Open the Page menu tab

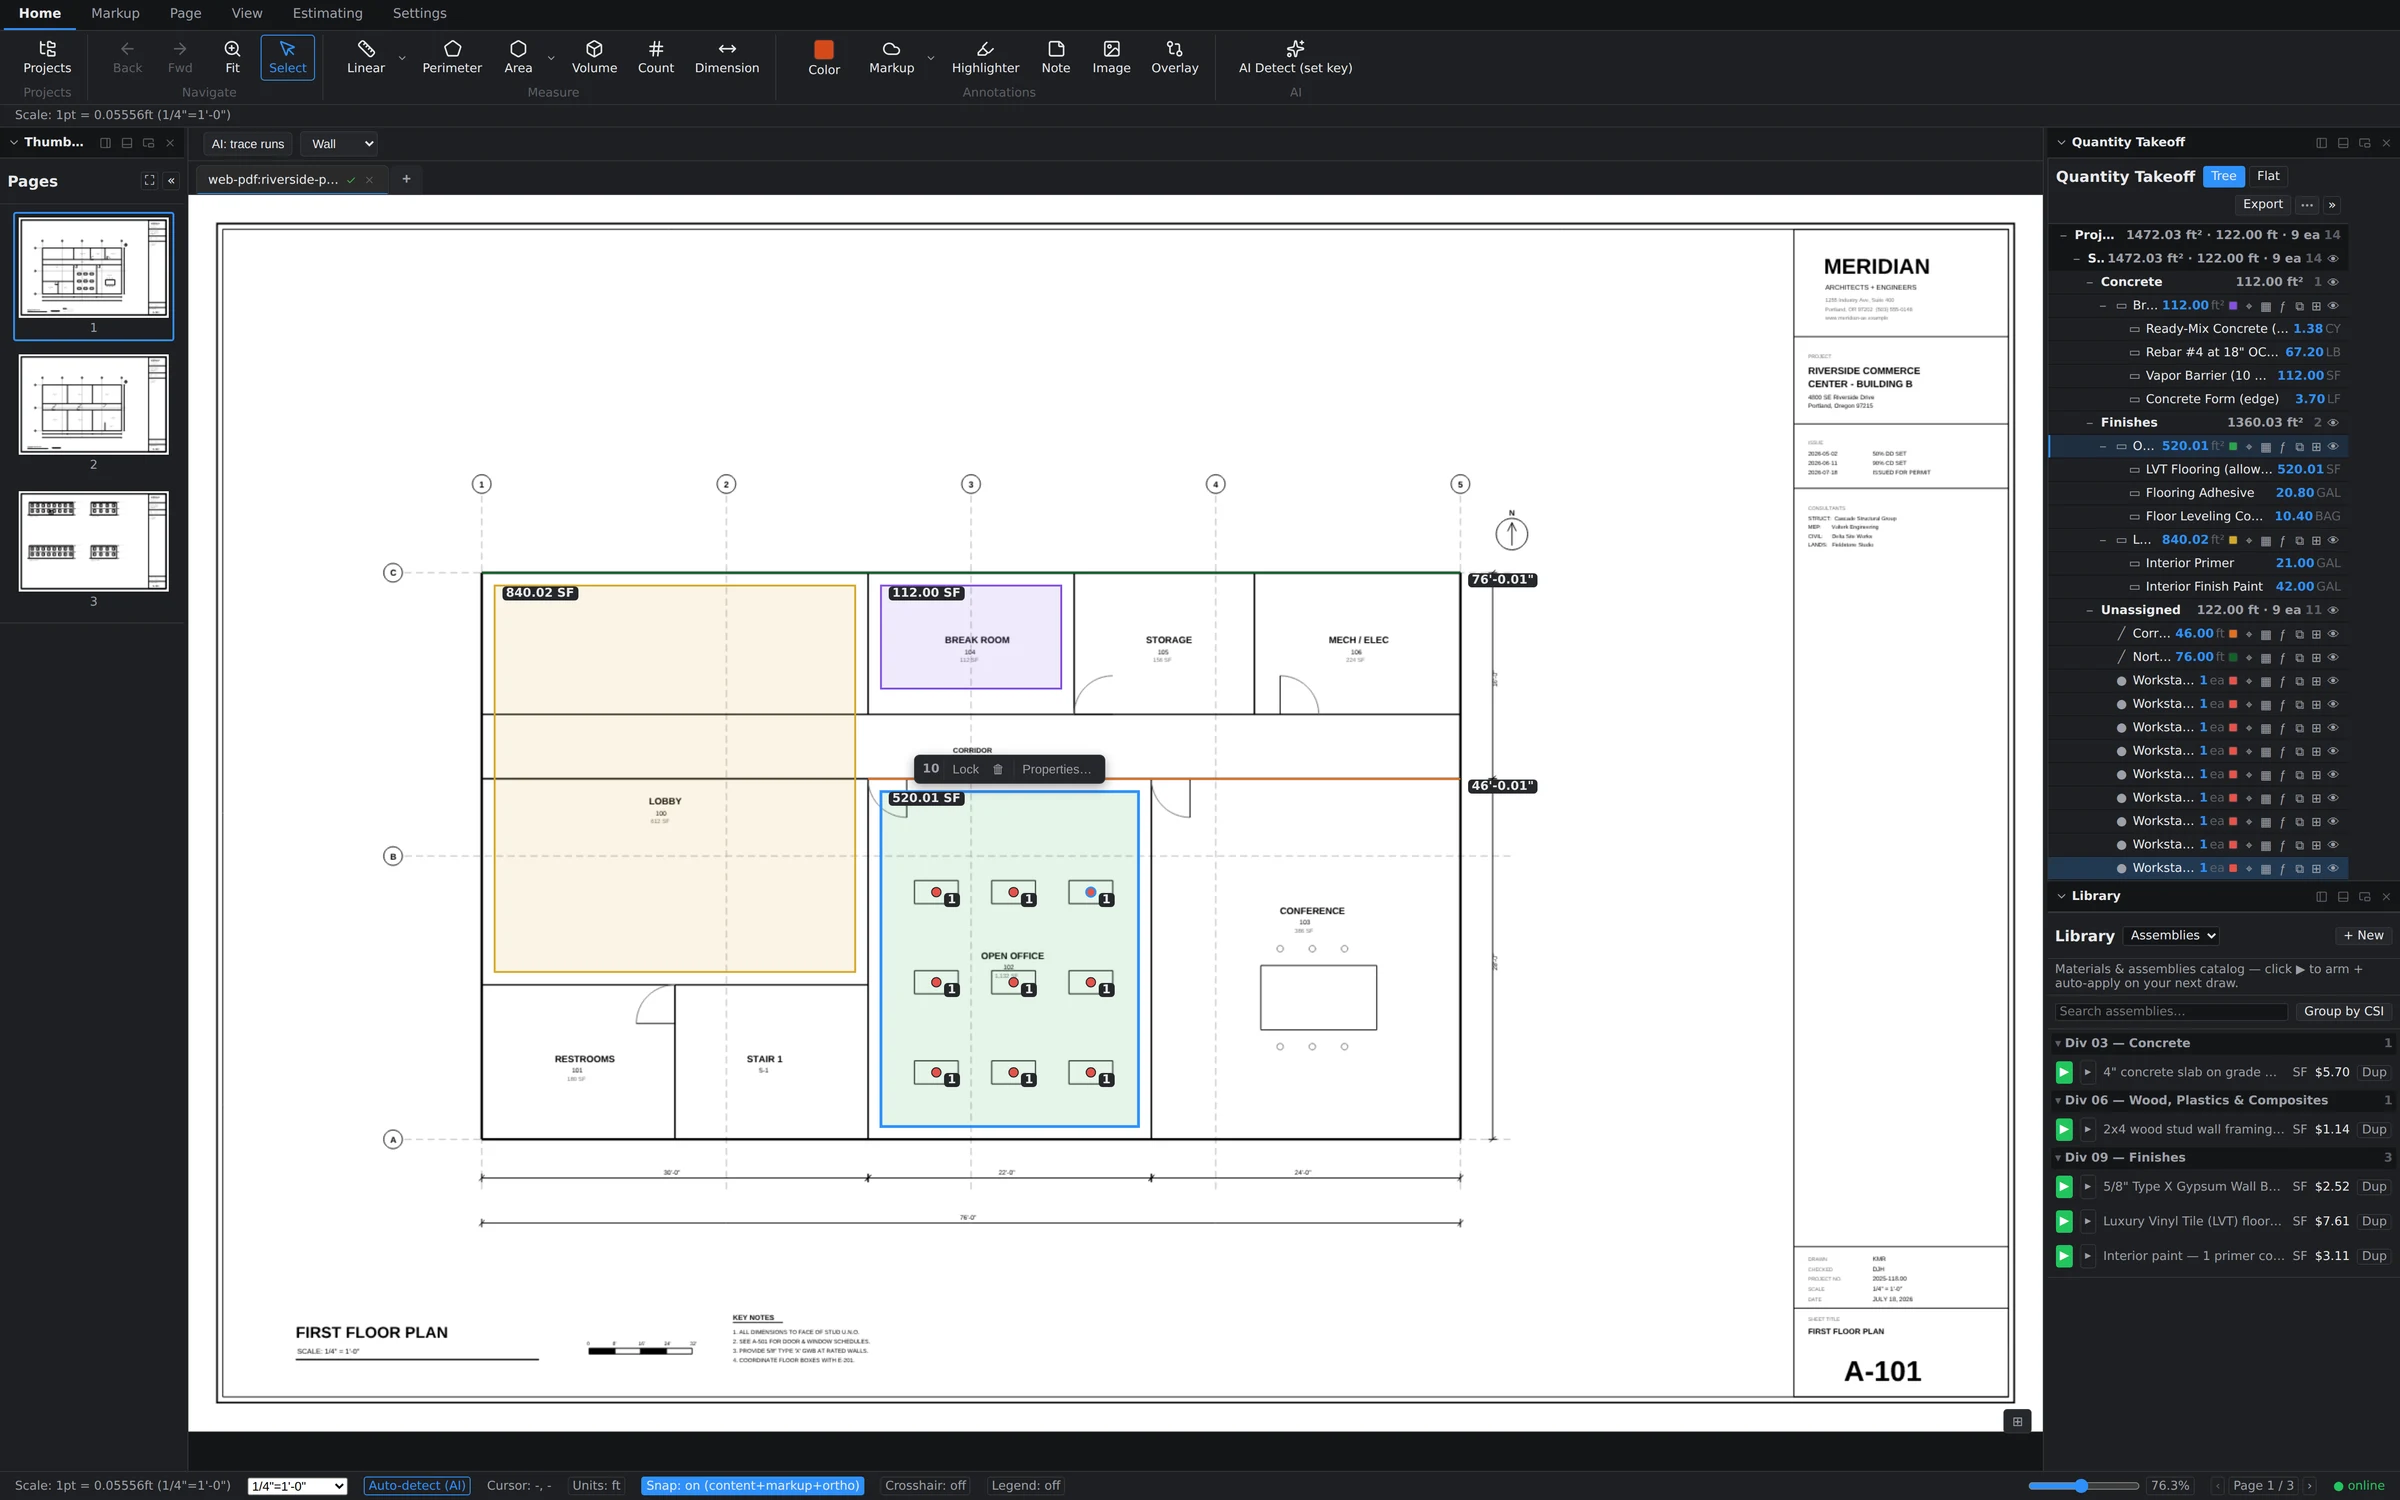coord(185,13)
